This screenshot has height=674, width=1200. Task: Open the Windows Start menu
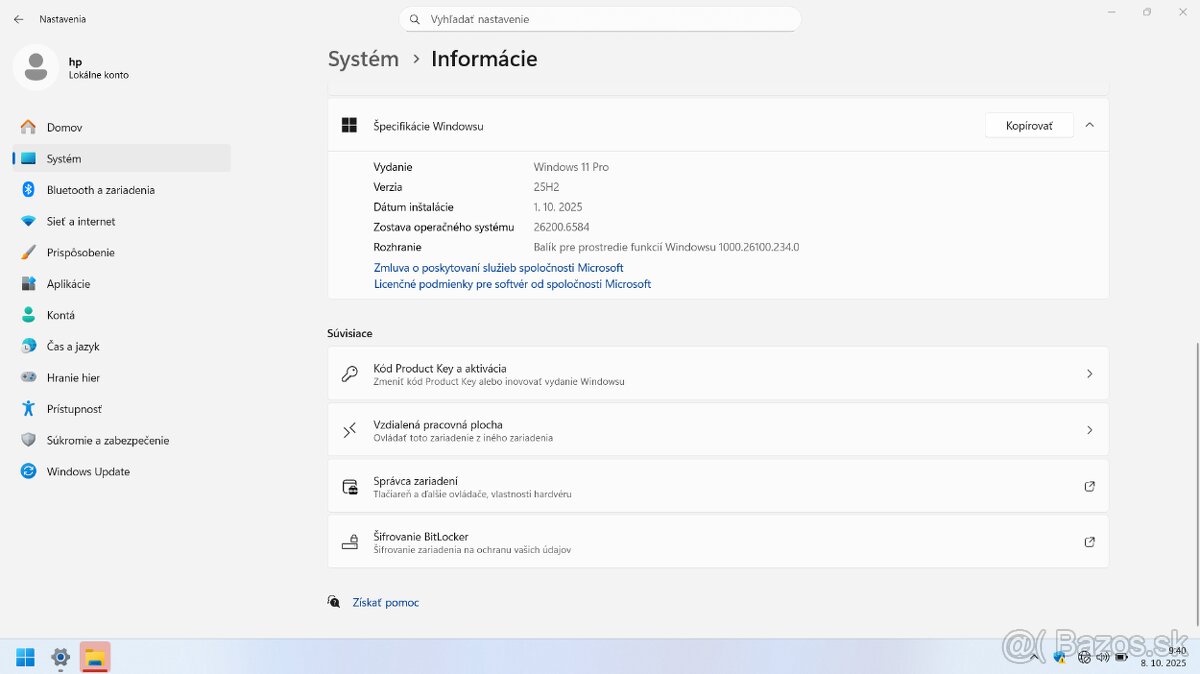(25, 657)
